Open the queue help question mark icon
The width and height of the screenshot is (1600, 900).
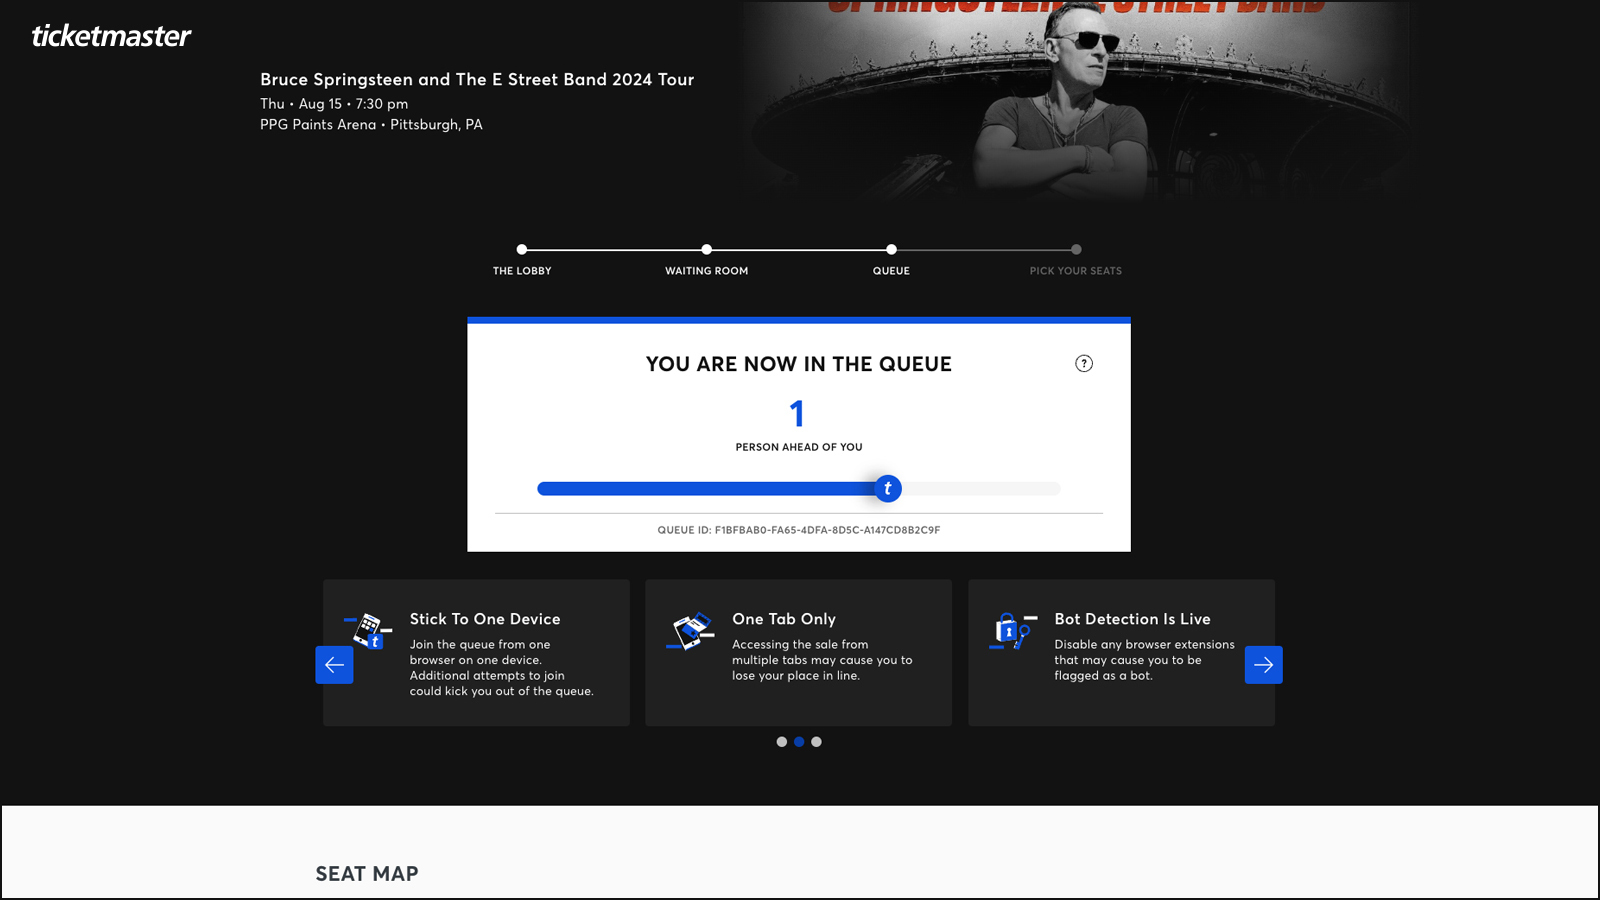[x=1084, y=364]
